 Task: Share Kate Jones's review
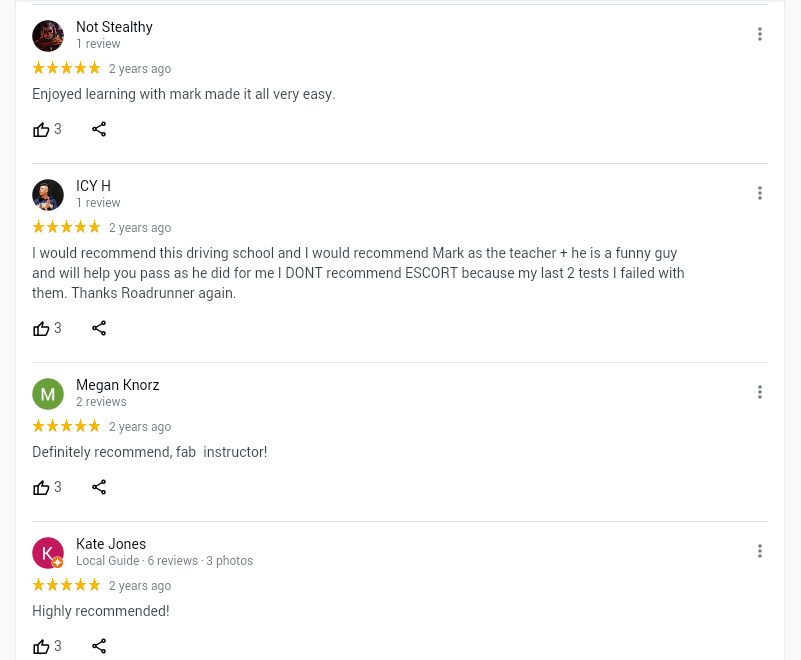(99, 646)
